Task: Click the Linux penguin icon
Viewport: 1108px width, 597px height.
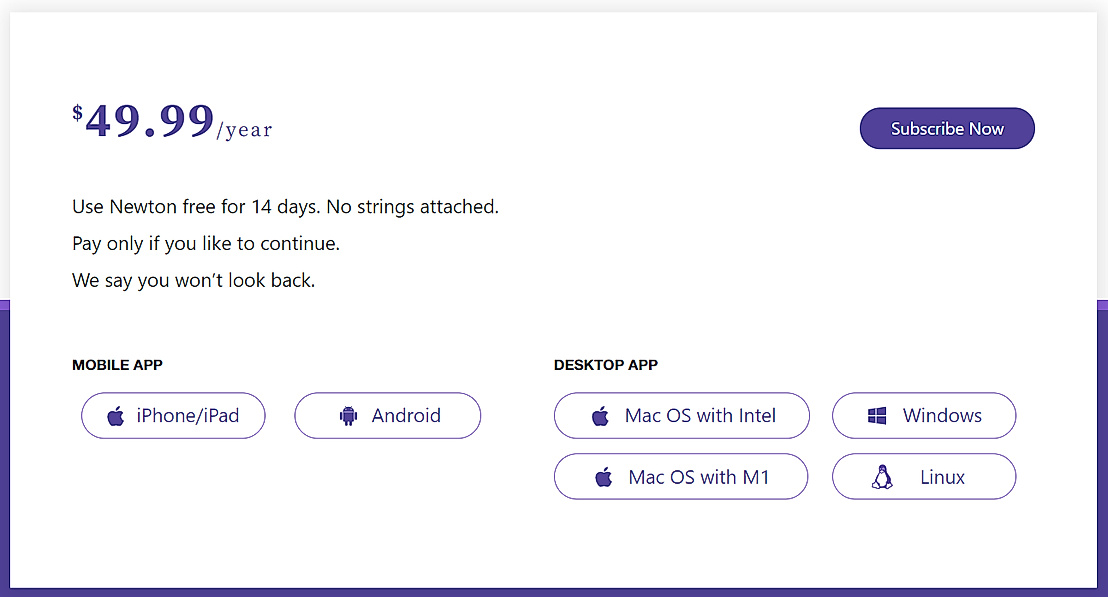Action: pos(881,478)
